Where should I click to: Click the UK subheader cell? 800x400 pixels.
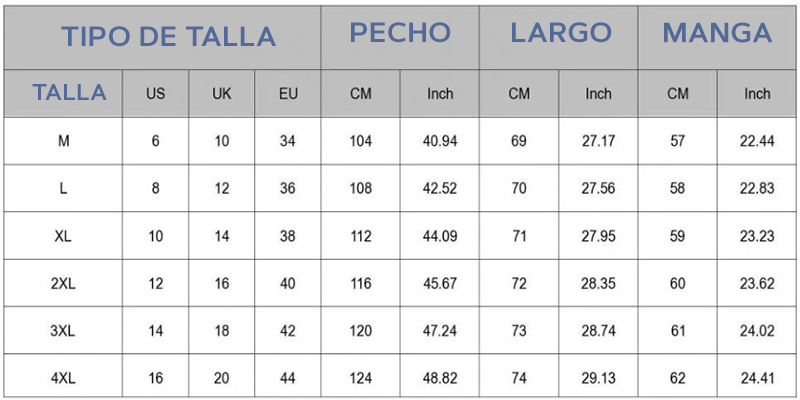[222, 94]
